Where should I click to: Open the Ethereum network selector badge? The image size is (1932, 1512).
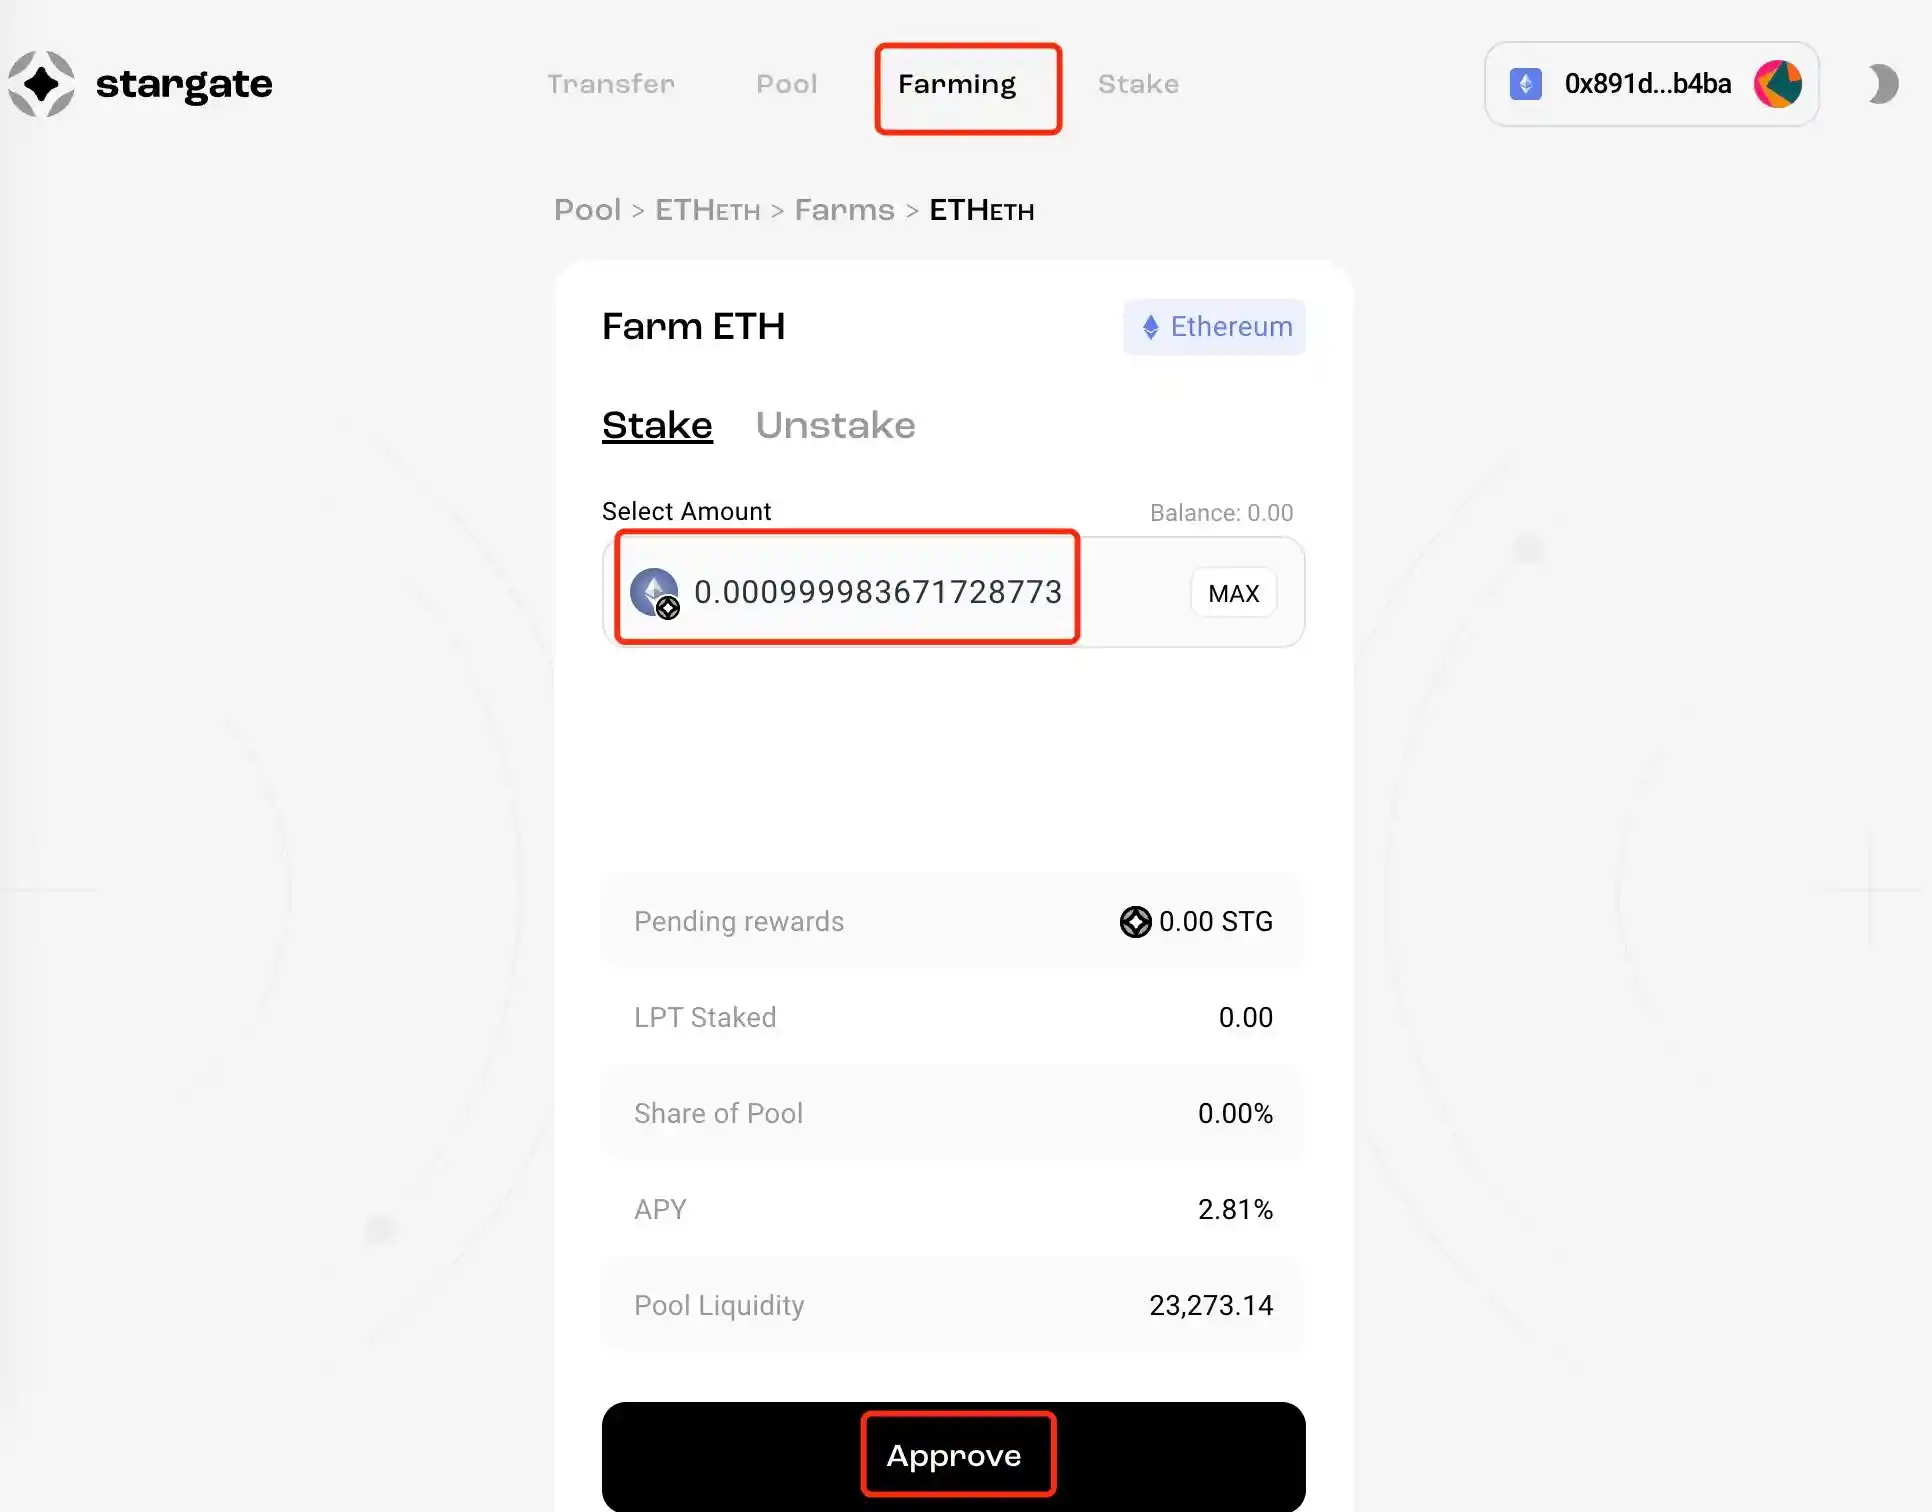[x=1214, y=327]
